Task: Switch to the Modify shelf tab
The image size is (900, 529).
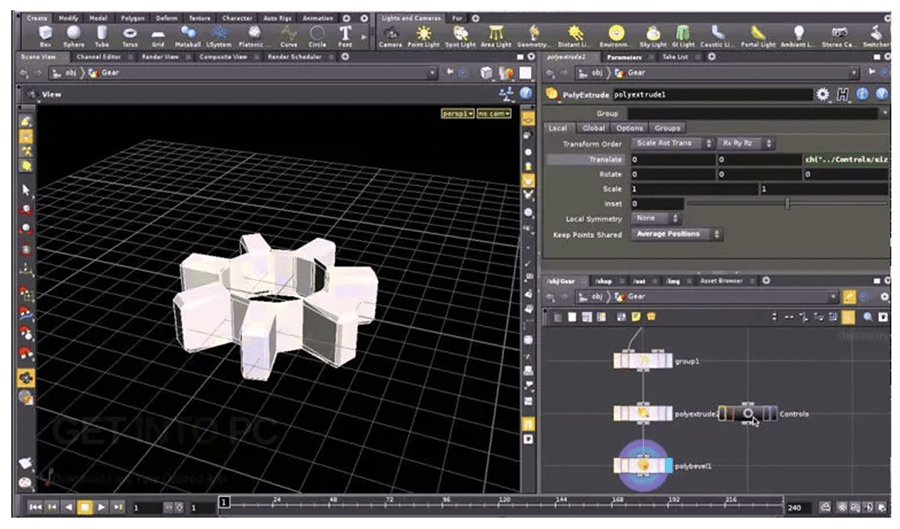Action: (68, 18)
